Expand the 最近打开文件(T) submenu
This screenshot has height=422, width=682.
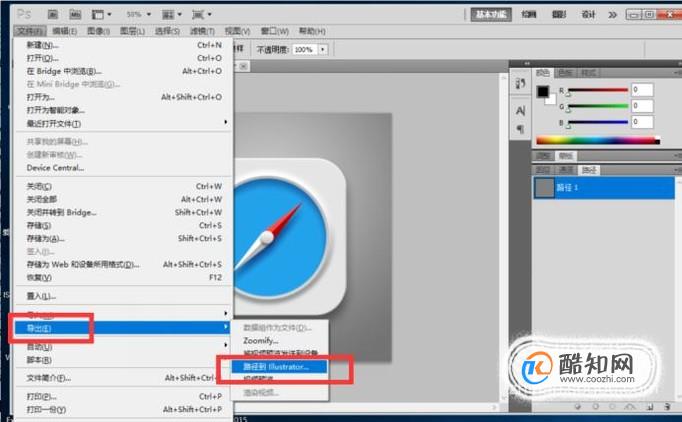124,124
